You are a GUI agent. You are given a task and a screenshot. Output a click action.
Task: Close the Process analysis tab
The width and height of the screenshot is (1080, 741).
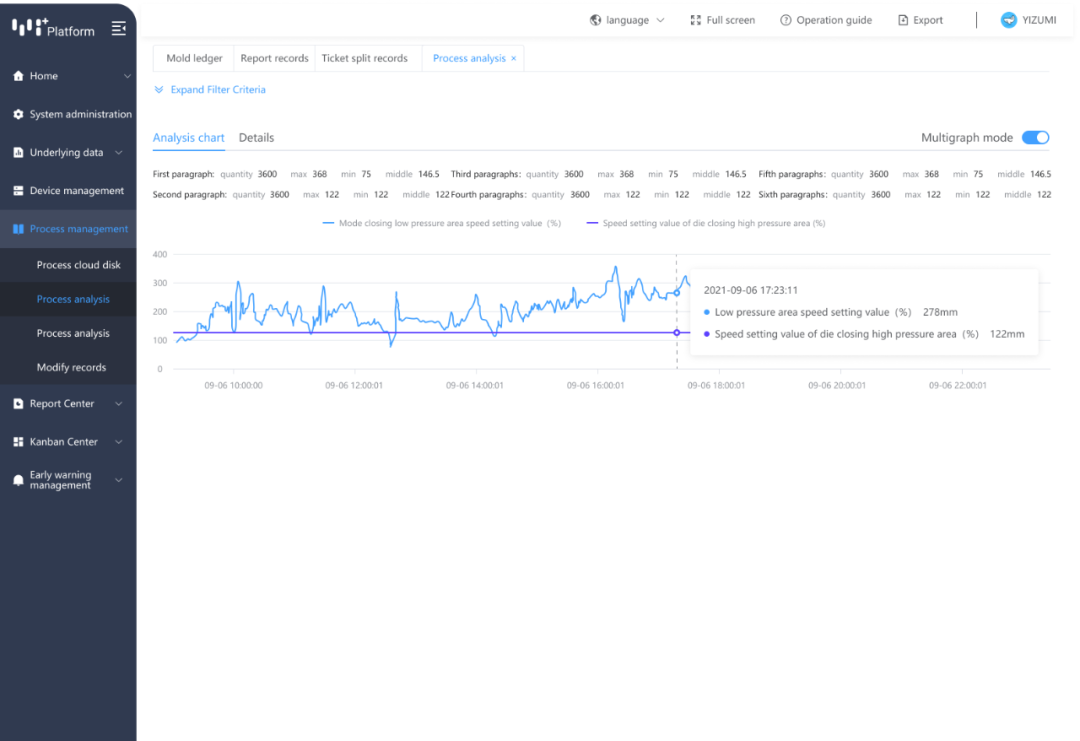pyautogui.click(x=514, y=59)
